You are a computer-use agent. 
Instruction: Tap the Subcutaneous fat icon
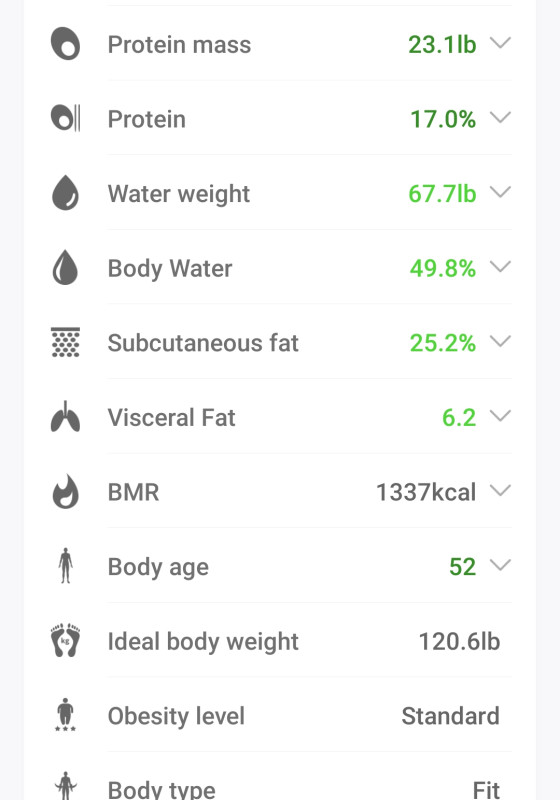65,342
